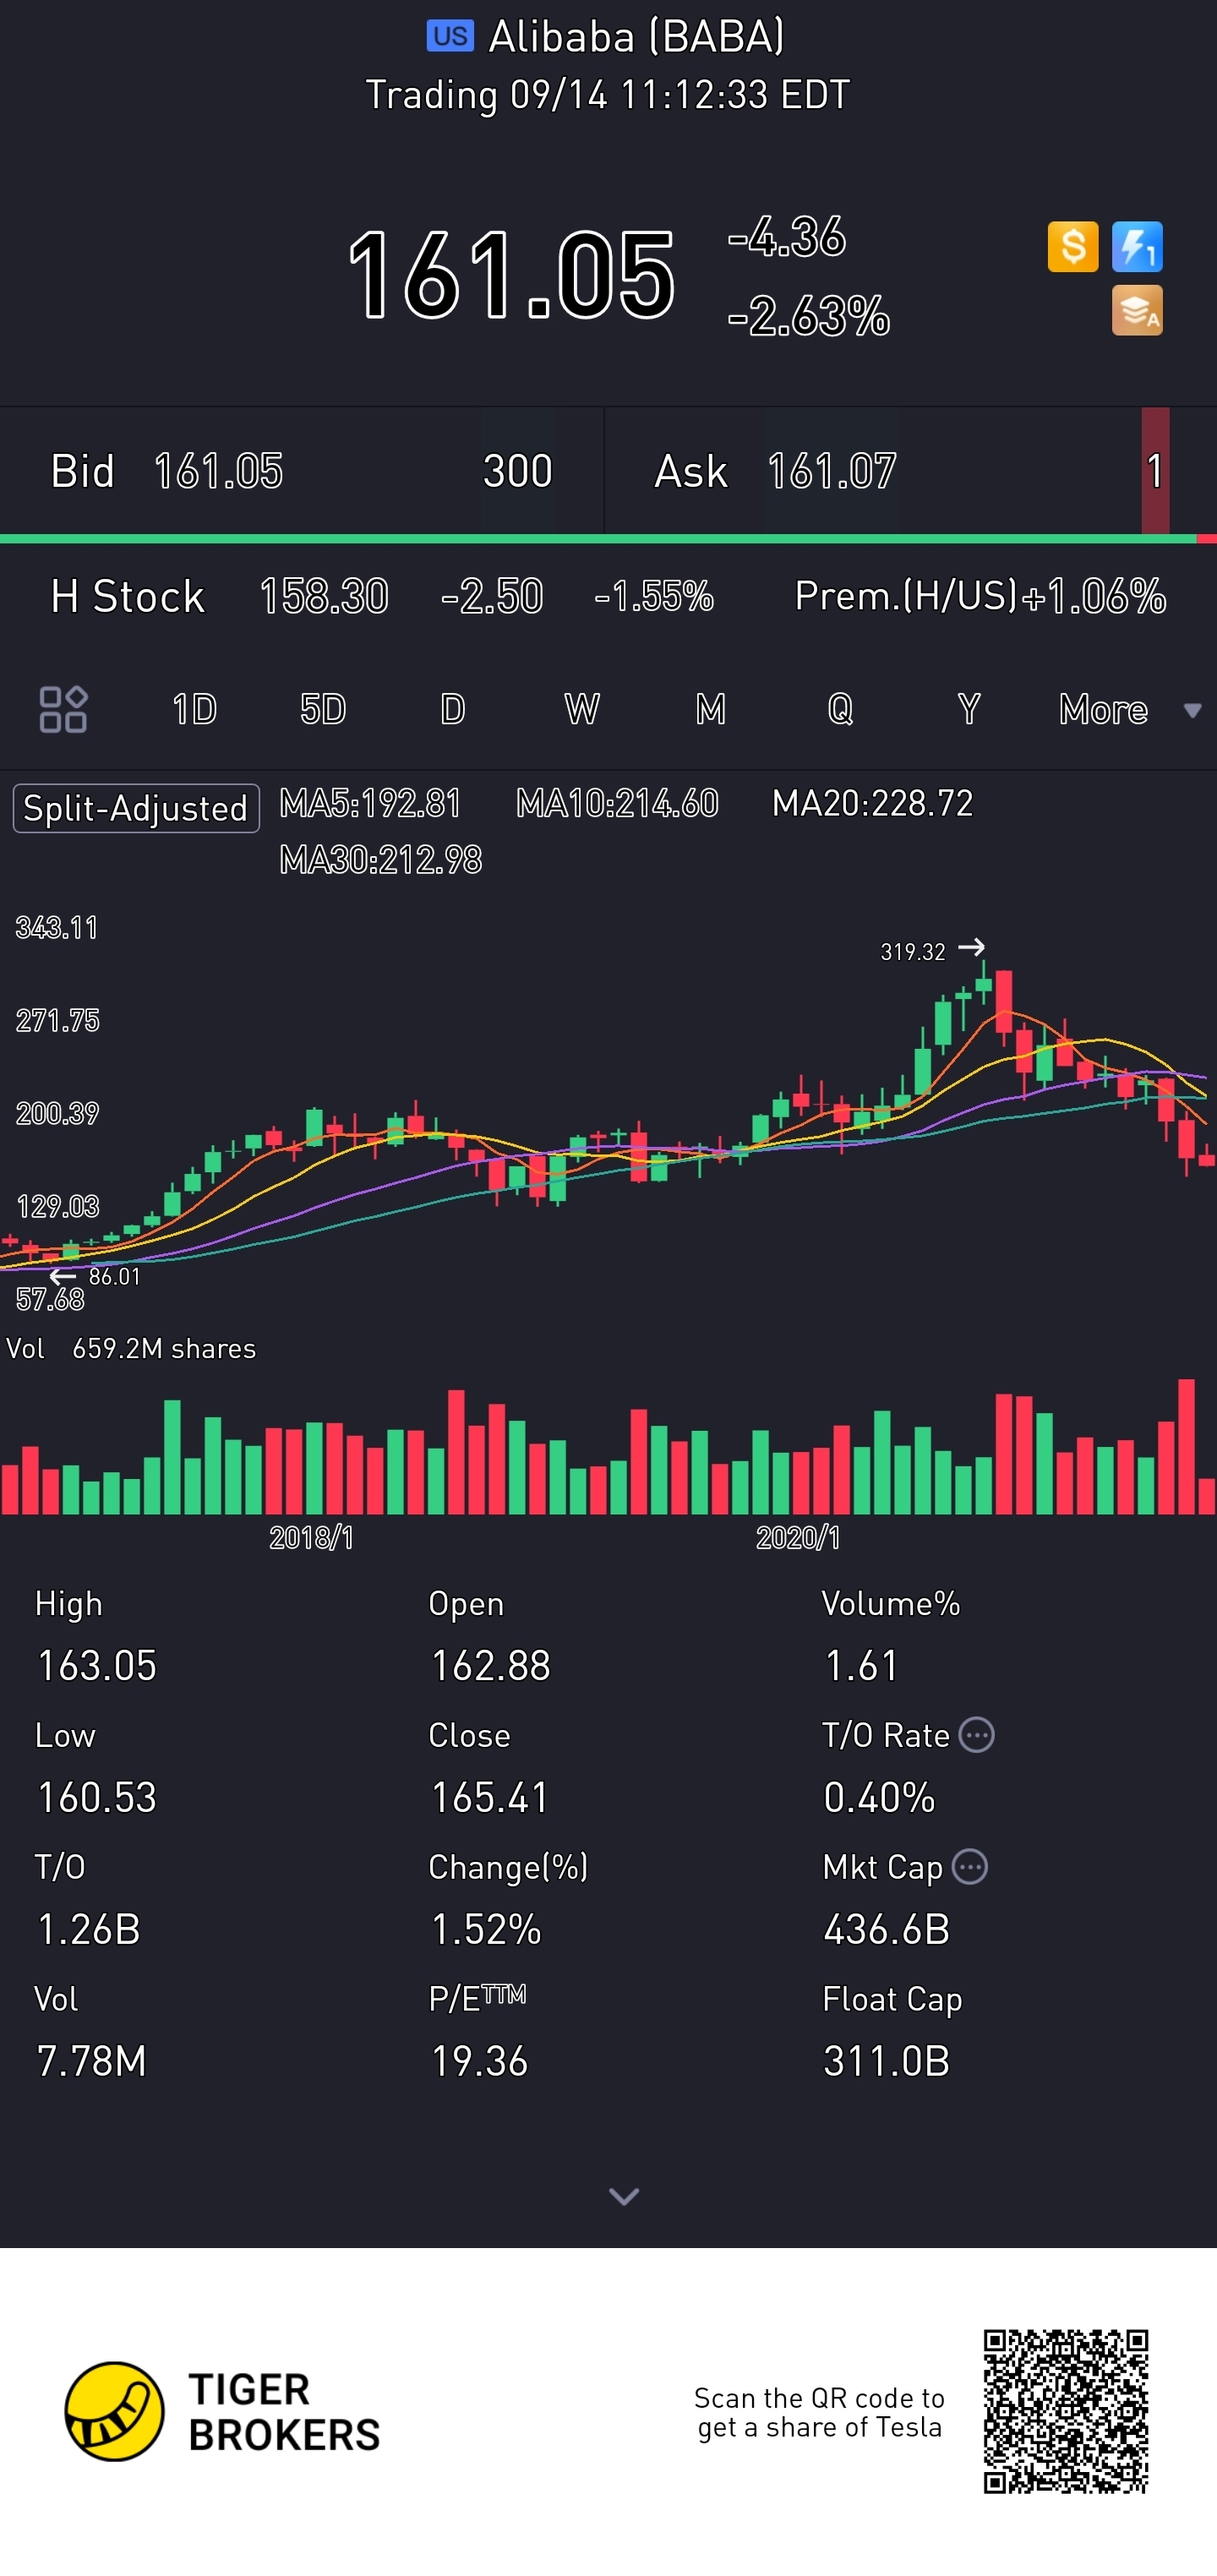Tap the Tiger Brokers logo

click(222, 2412)
